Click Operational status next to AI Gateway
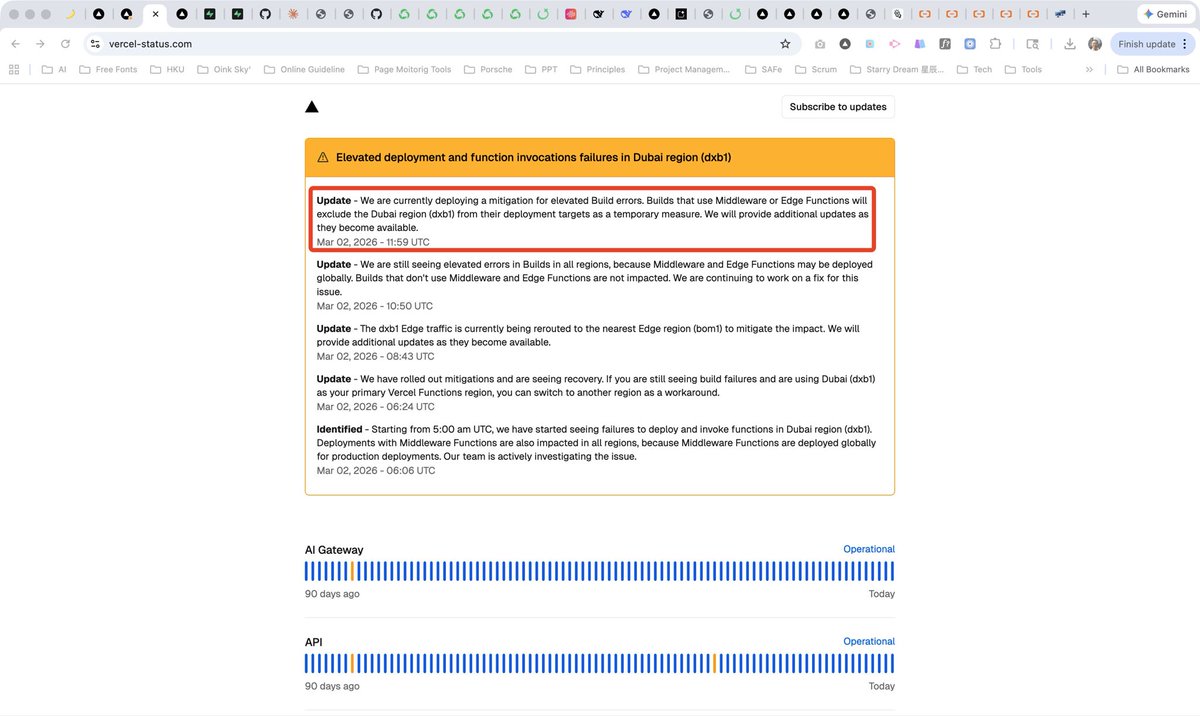Viewport: 1200px width, 716px height. (x=869, y=549)
